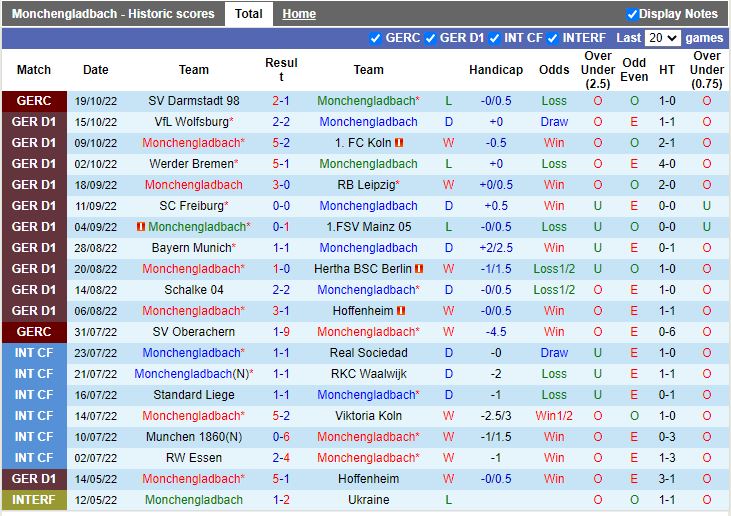The height and width of the screenshot is (516, 731).
Task: Open Real Sociedad team link
Action: click(x=368, y=352)
